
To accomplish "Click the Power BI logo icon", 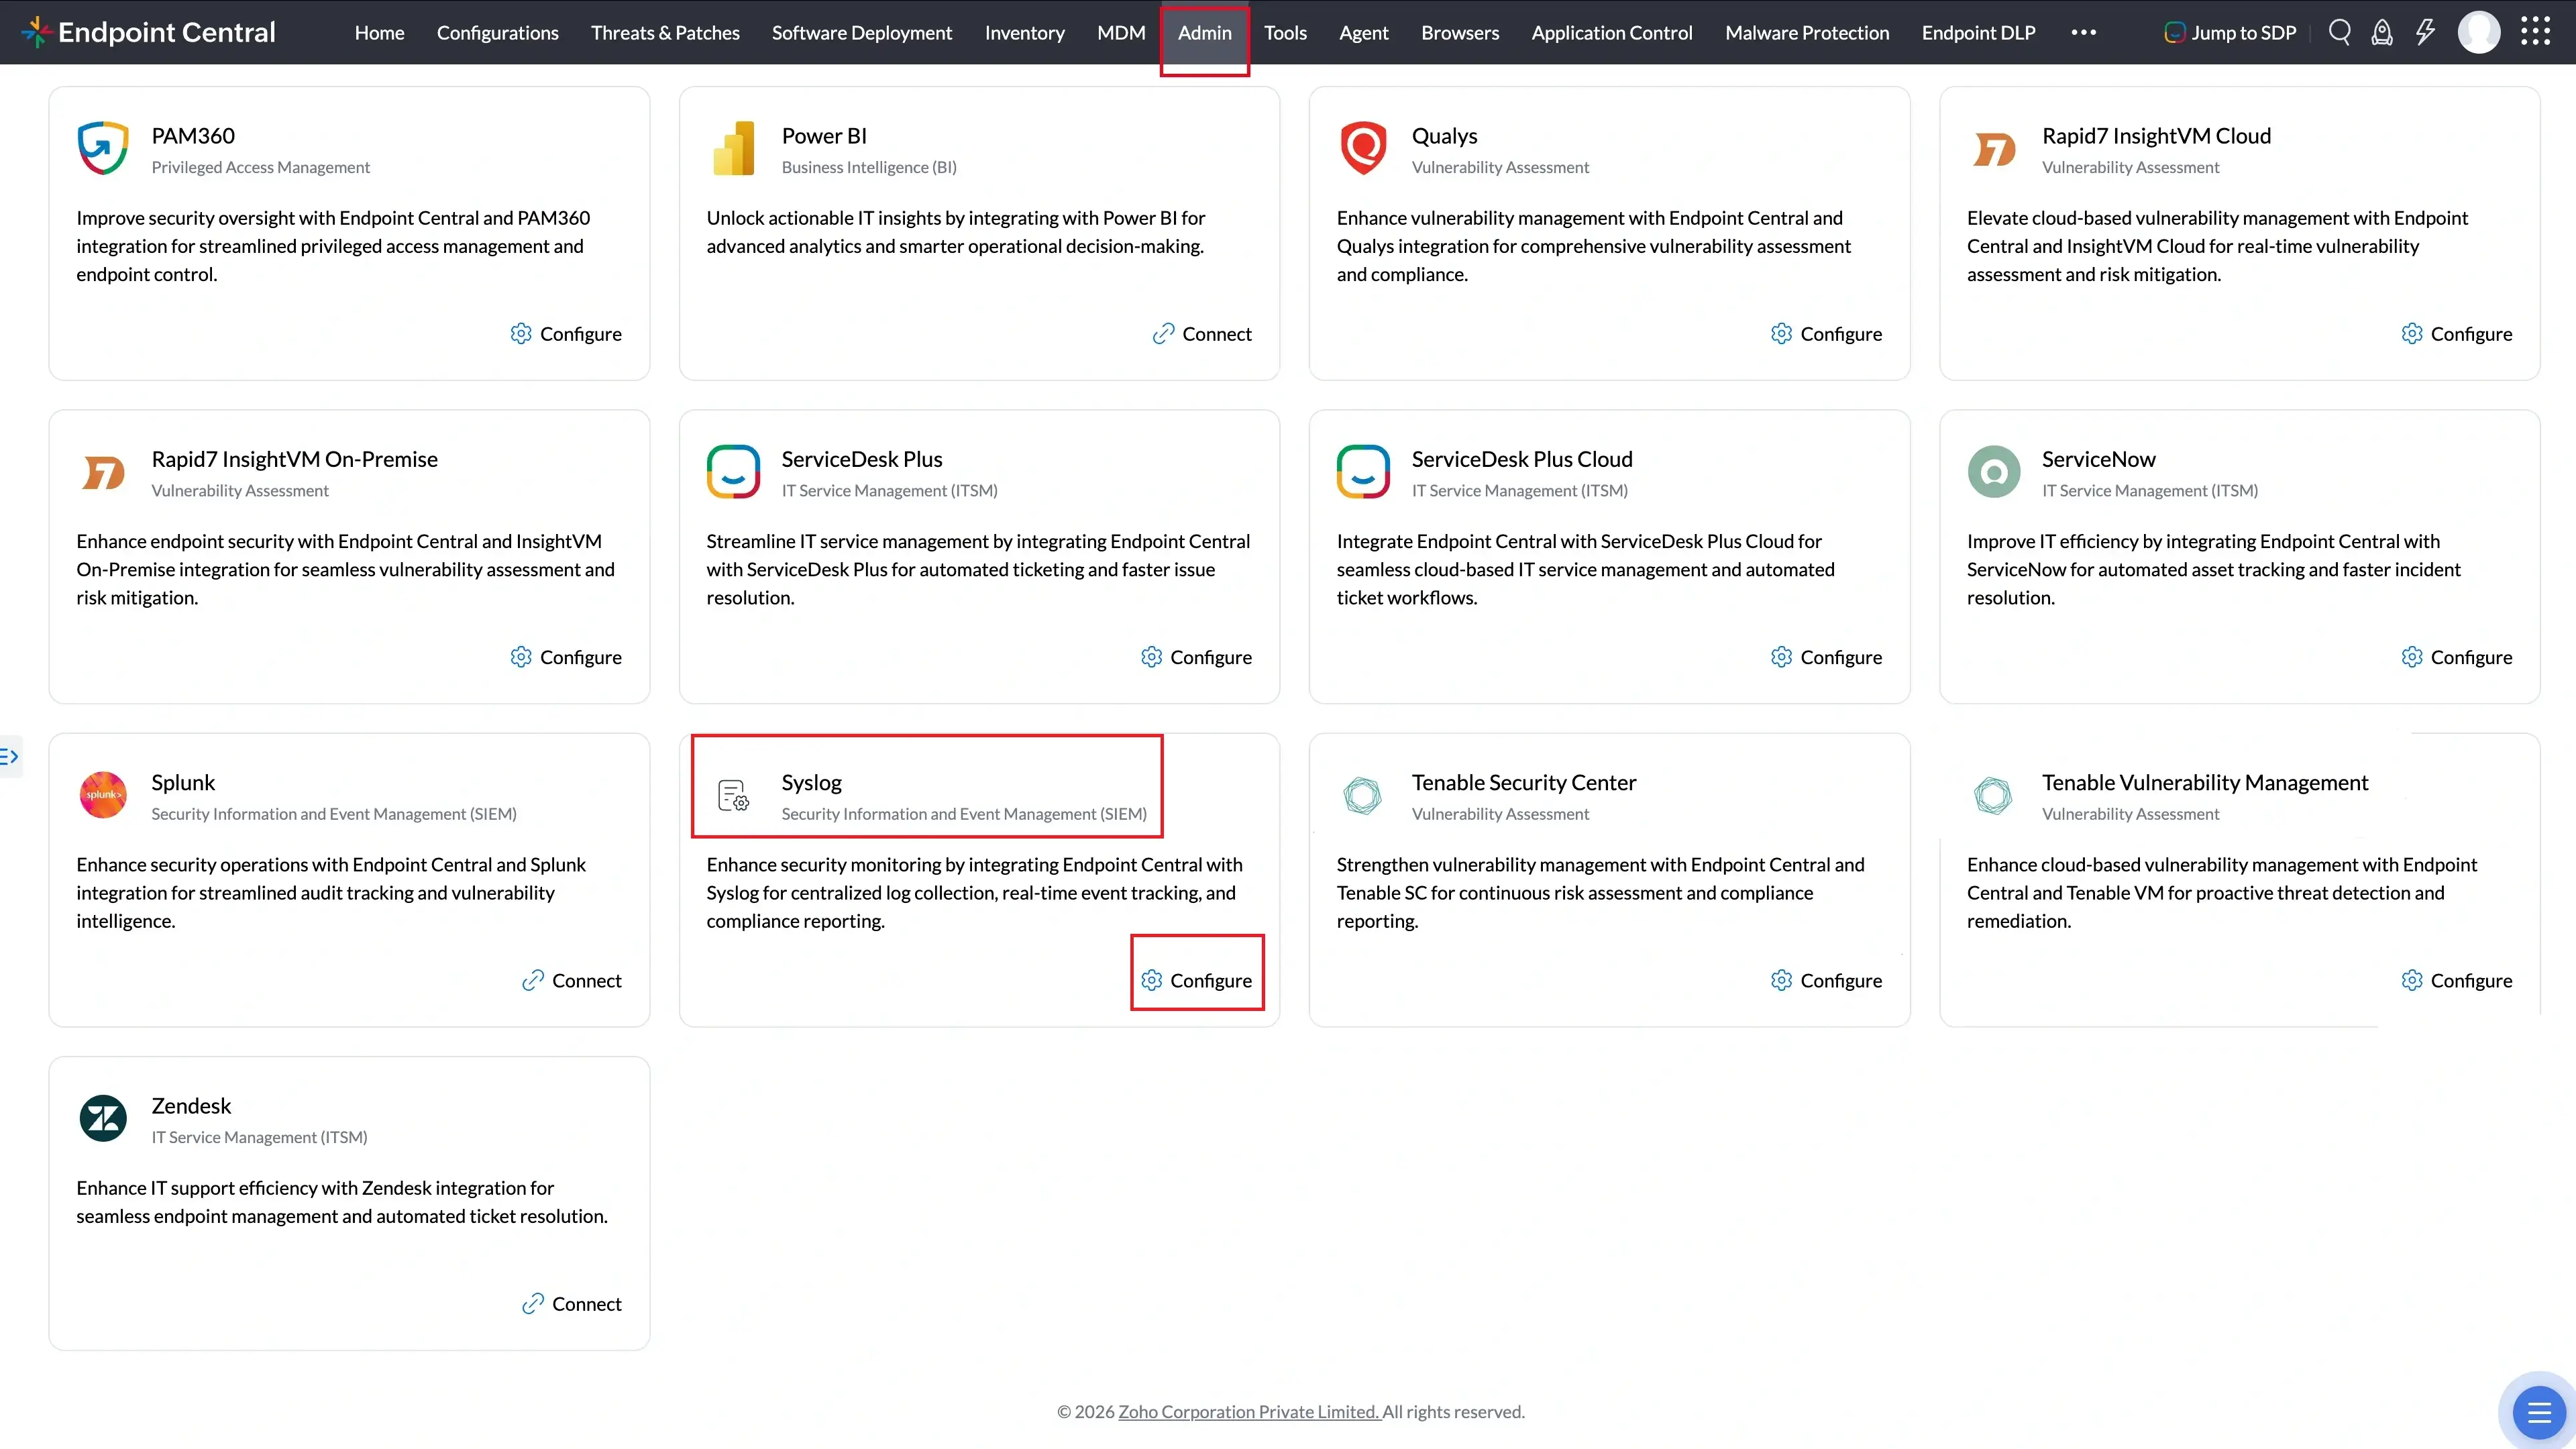I will tap(733, 148).
